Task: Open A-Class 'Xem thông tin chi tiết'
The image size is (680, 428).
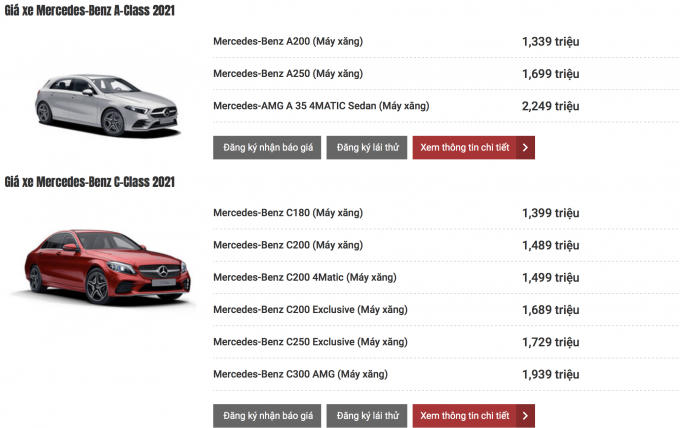Action: 465,148
